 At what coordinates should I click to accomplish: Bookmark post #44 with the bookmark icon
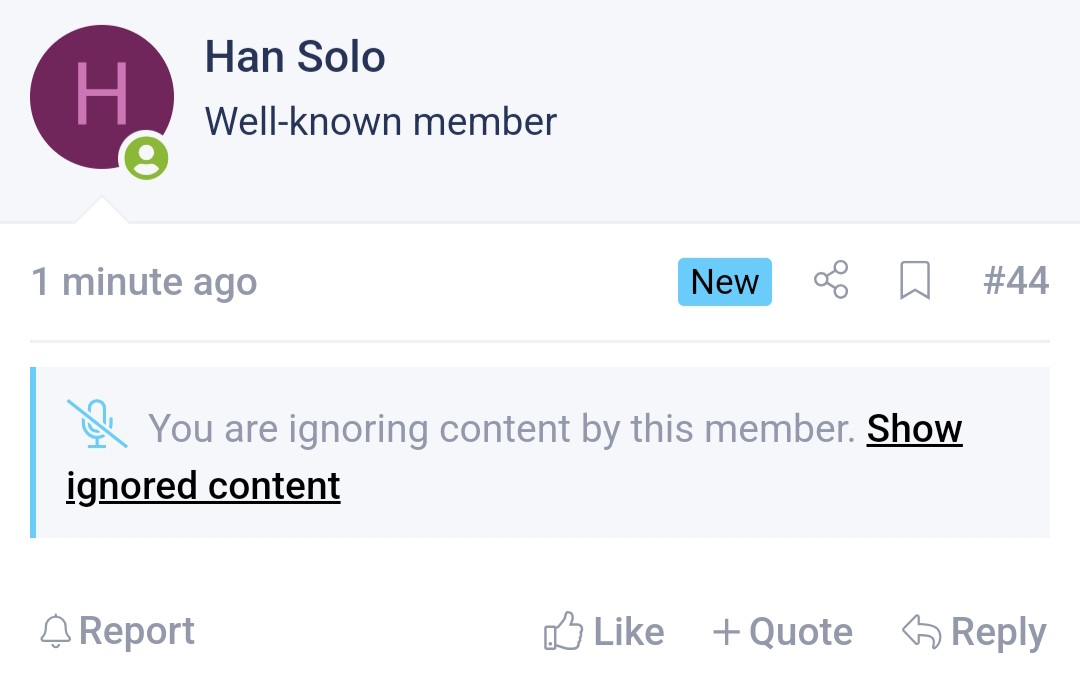(x=915, y=280)
